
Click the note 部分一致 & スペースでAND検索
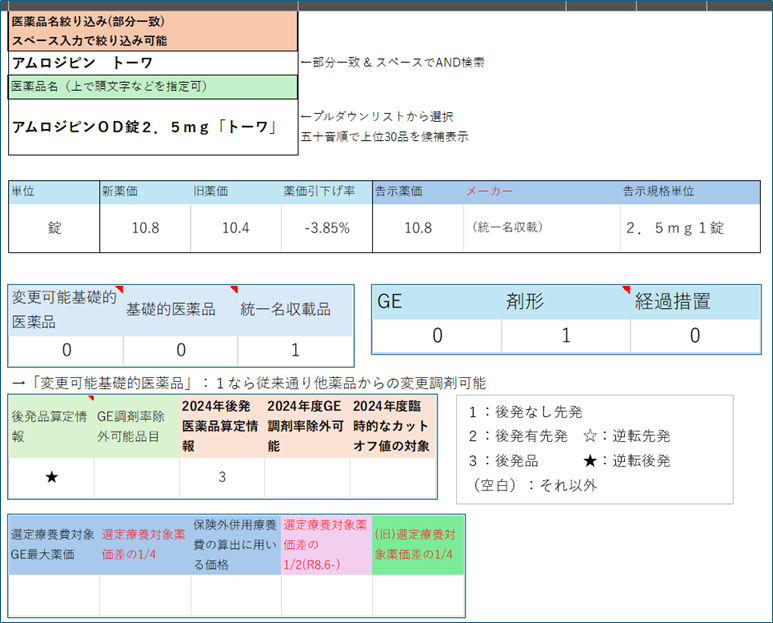point(392,63)
